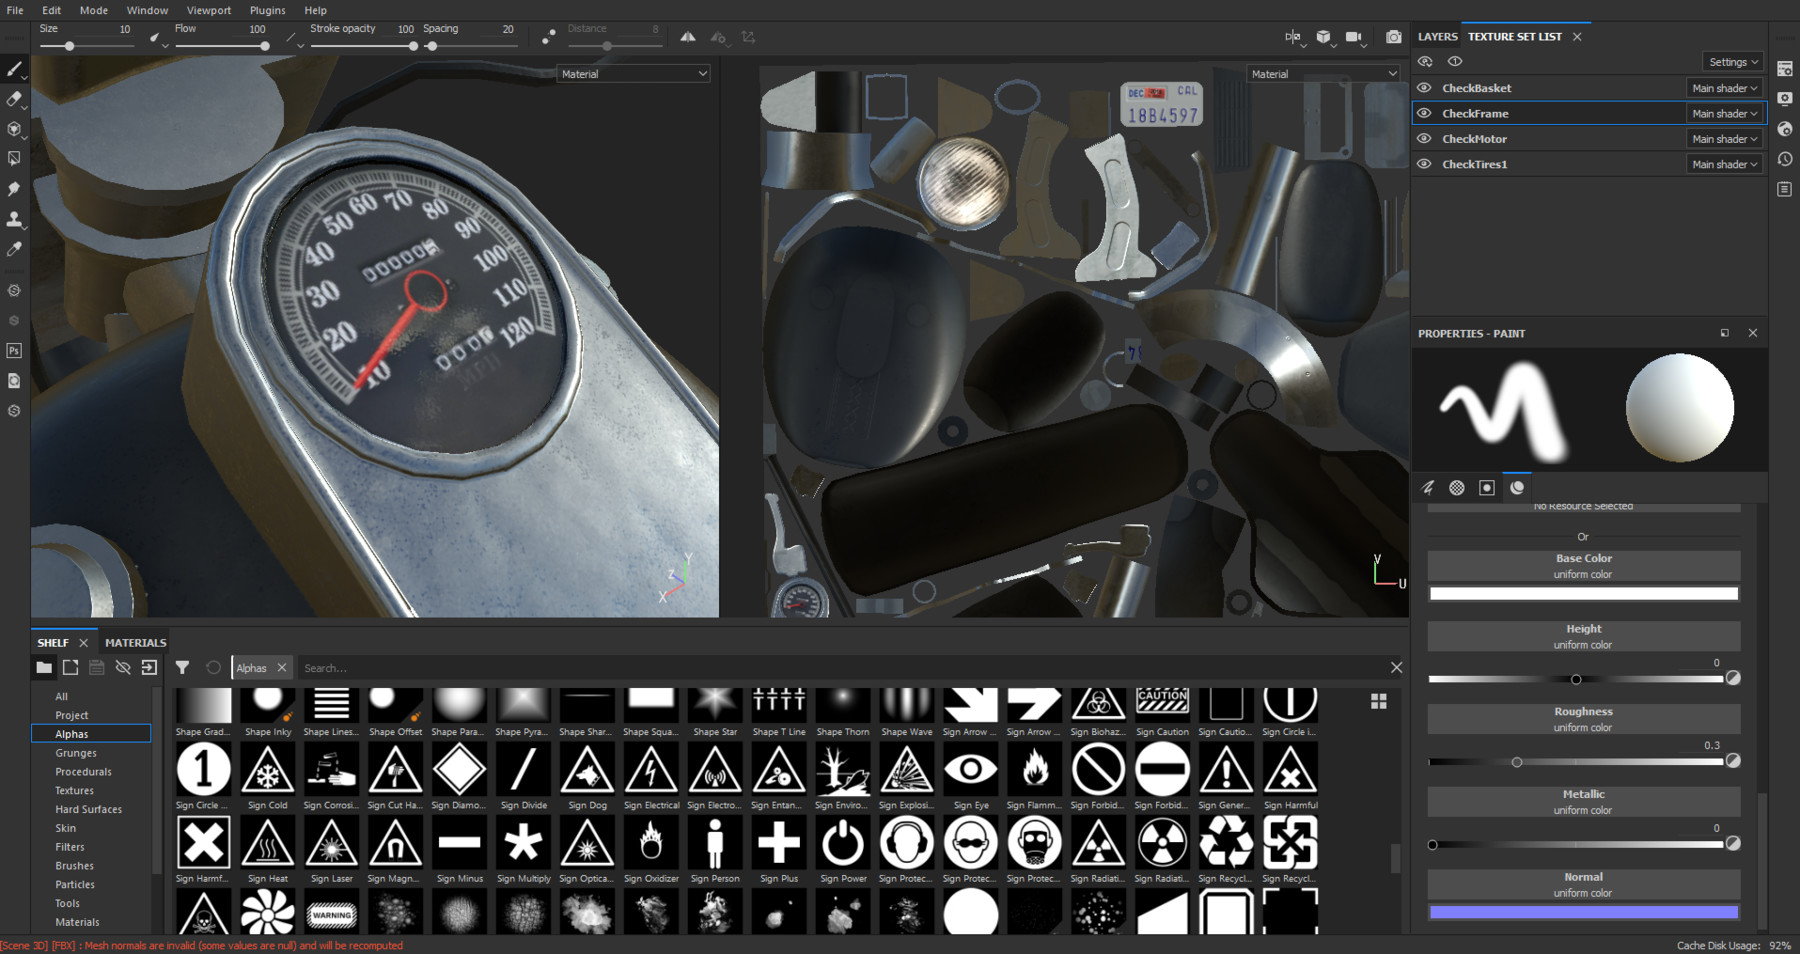Image resolution: width=1800 pixels, height=954 pixels.
Task: Open the Settings dropdown in Texture Set List
Action: coord(1733,62)
